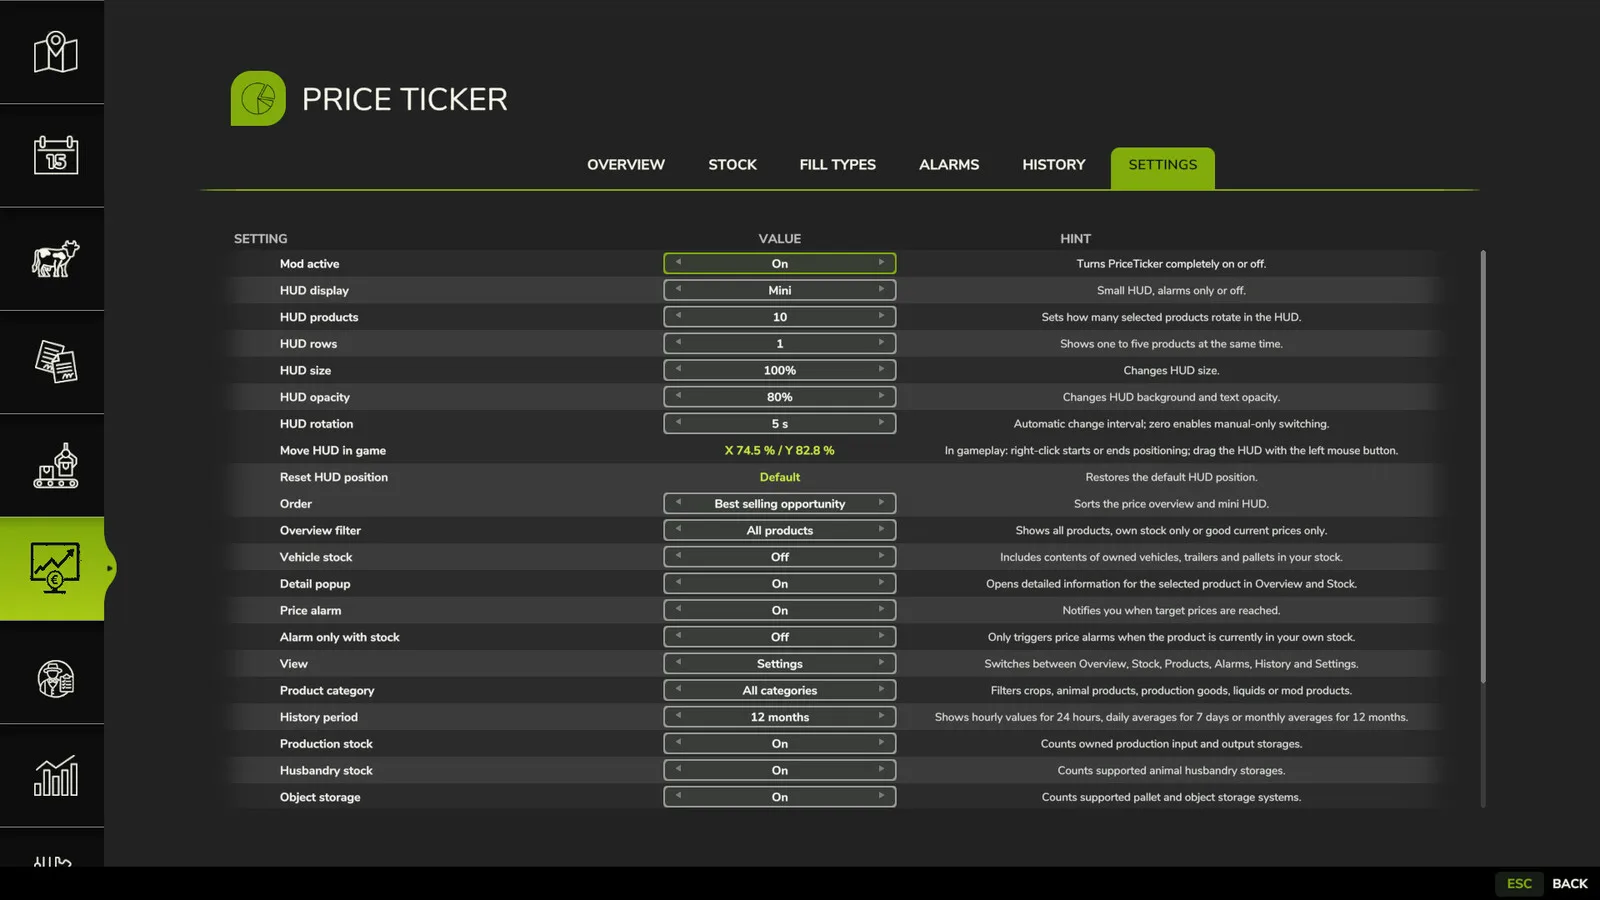Change Order selector to next option
This screenshot has height=900, width=1600.
pos(881,503)
